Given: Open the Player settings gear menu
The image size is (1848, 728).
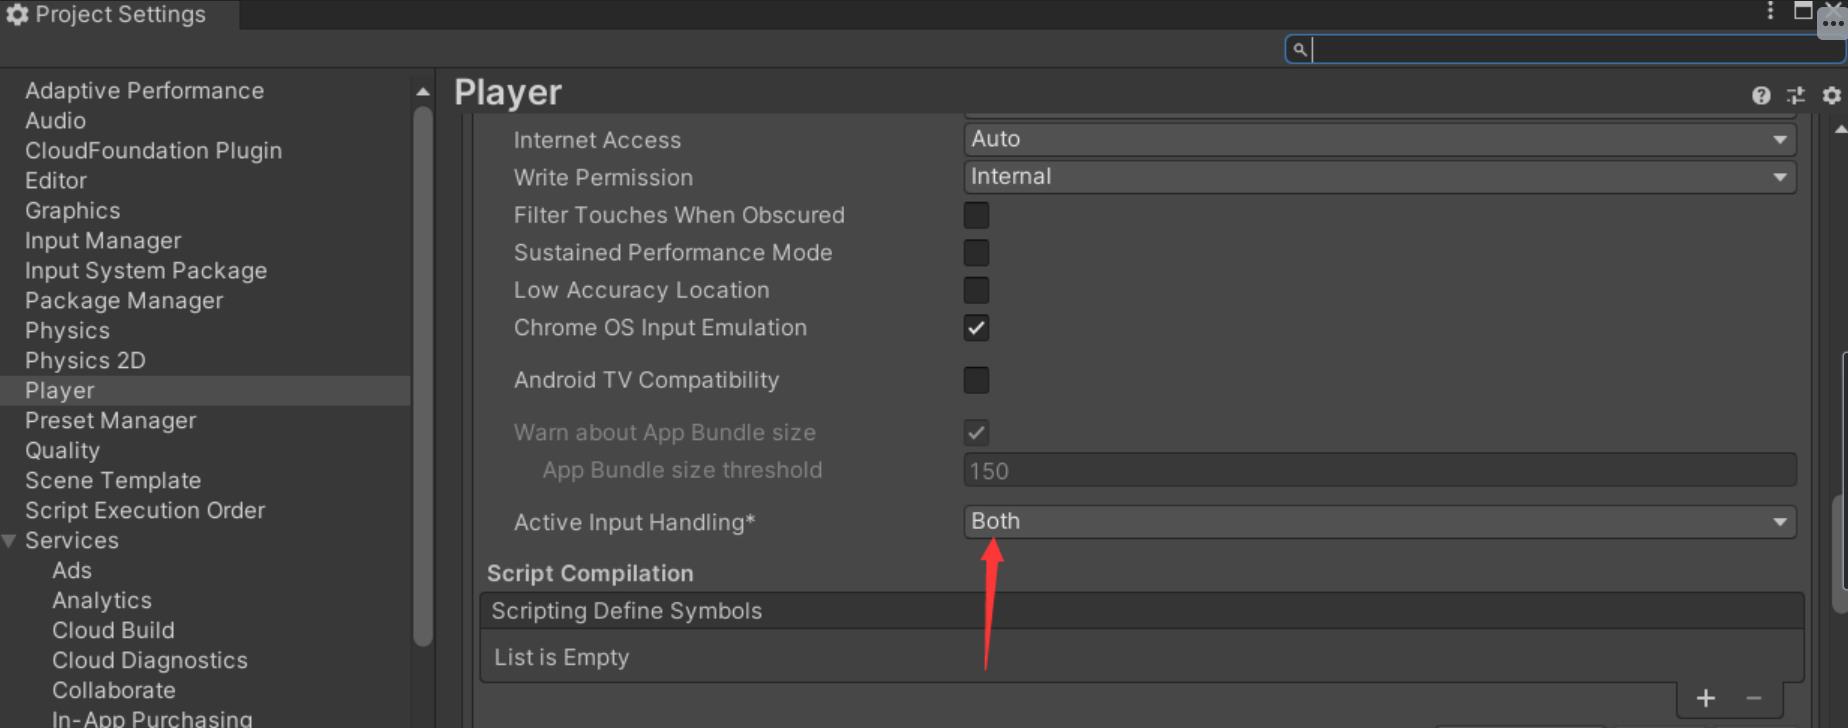Looking at the screenshot, I should point(1831,95).
